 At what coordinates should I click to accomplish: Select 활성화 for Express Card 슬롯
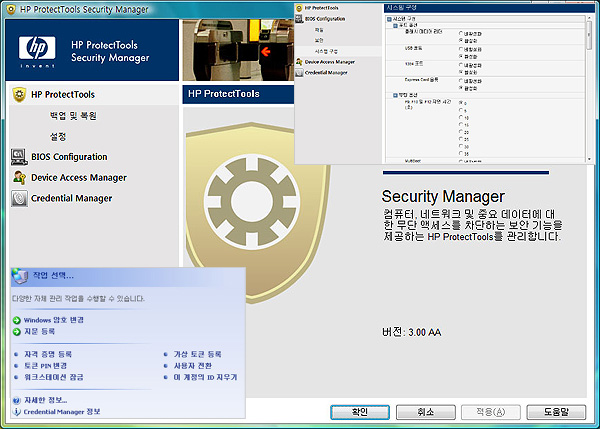pos(461,88)
